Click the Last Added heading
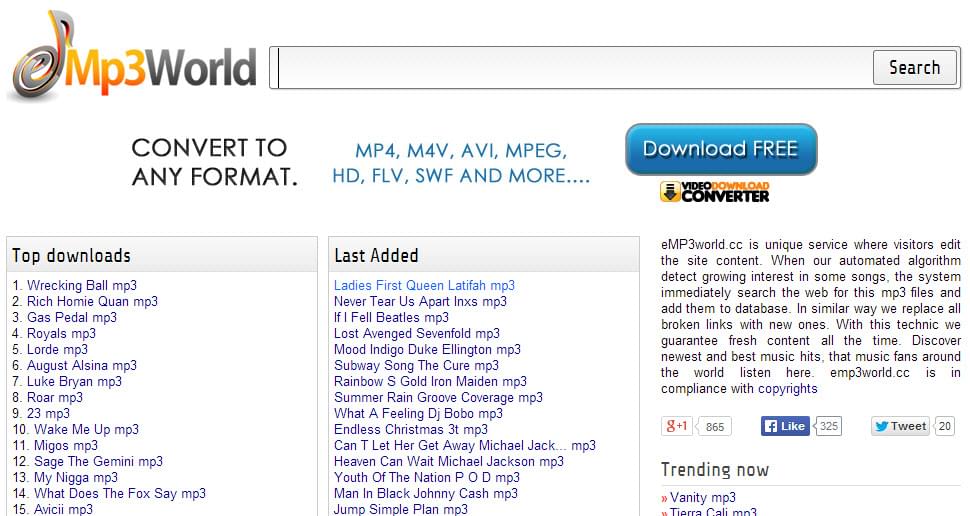The width and height of the screenshot is (970, 516). tap(376, 256)
